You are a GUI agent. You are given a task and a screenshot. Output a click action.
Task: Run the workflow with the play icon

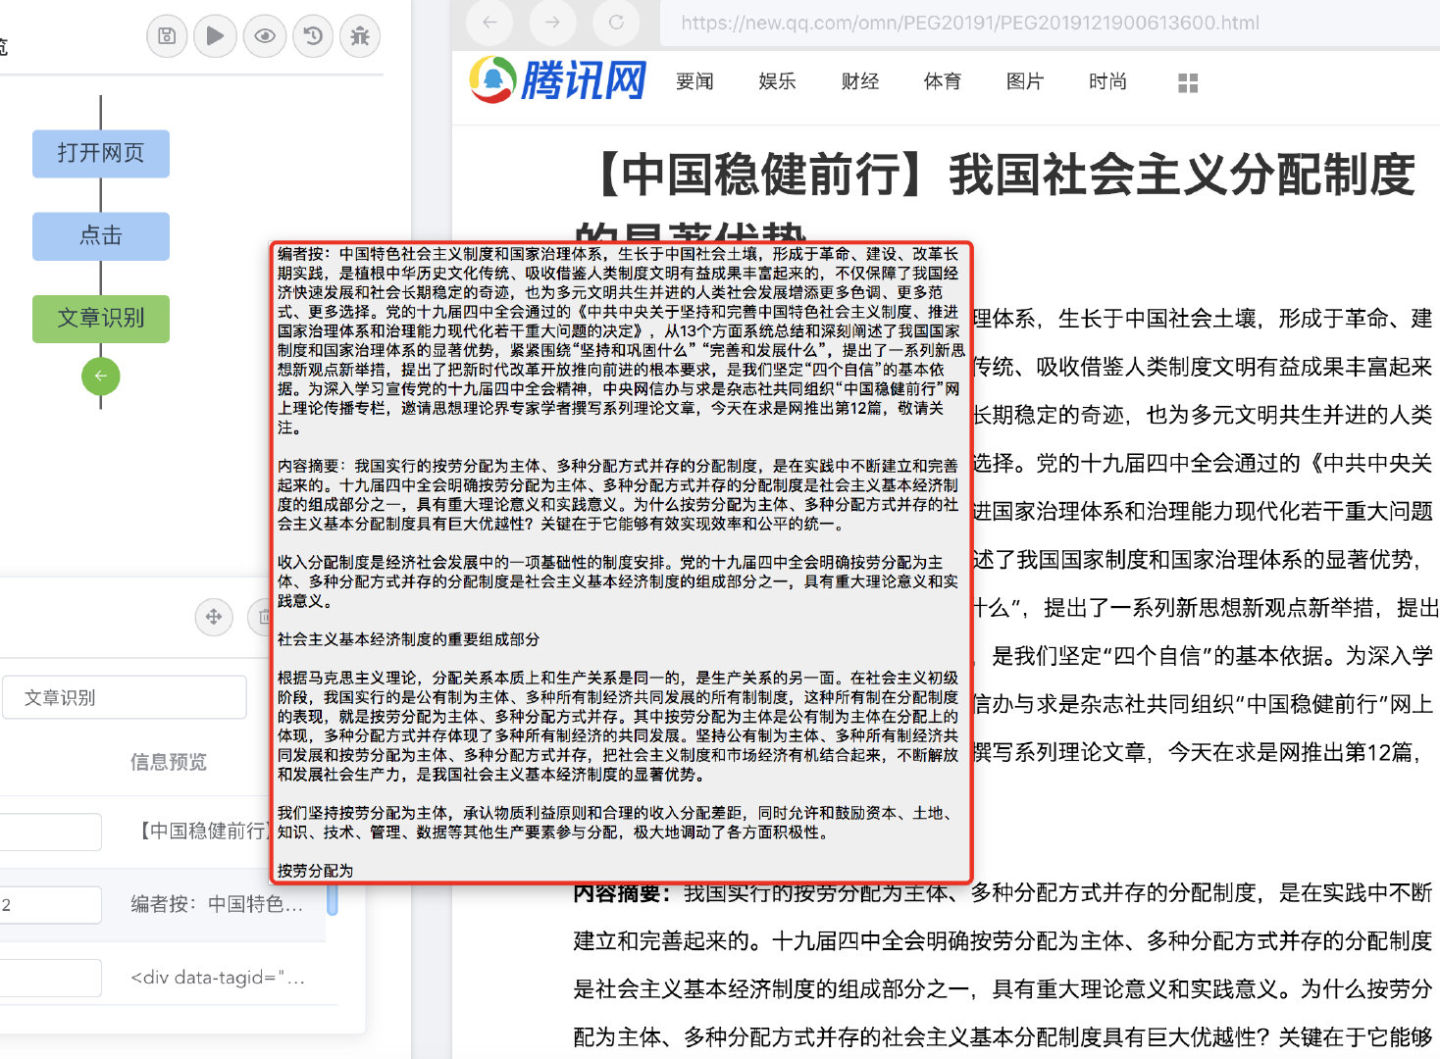coord(215,36)
